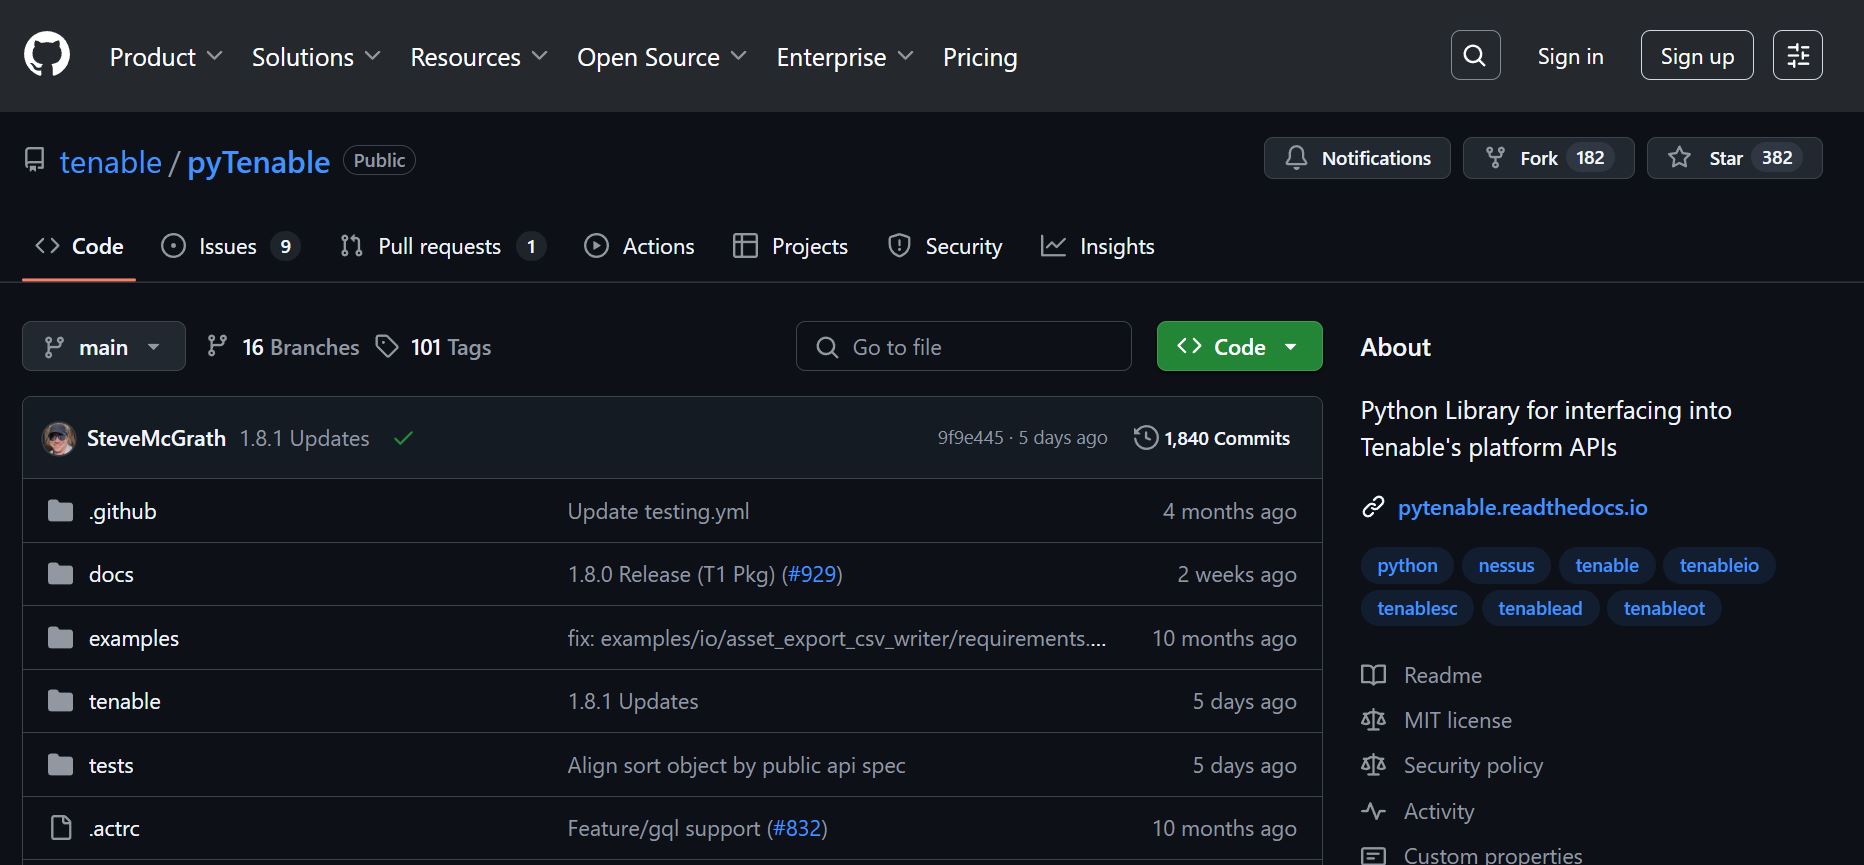
Task: Click the notifications bell icon
Action: coord(1296,158)
